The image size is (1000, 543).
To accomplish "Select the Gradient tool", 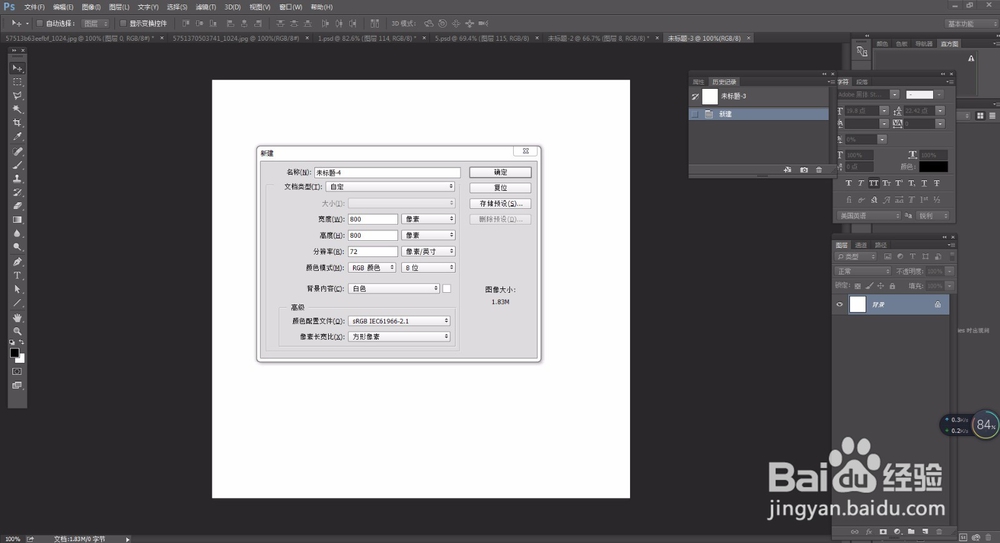I will (17, 219).
